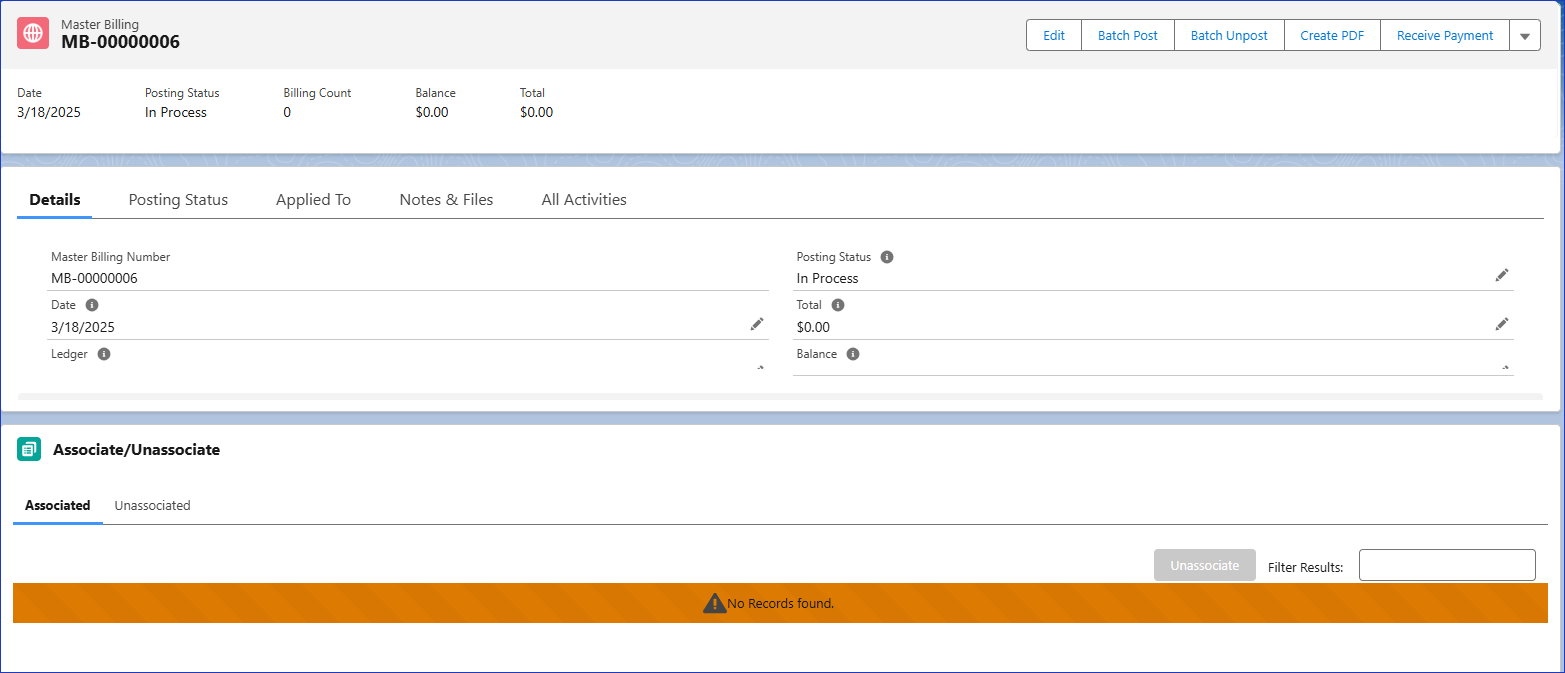Select the Unassociated tab

[x=152, y=506]
